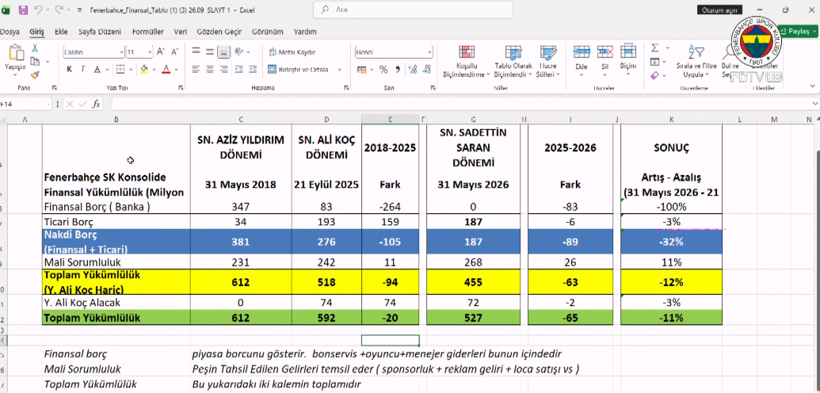Apply the red font color A

click(166, 69)
